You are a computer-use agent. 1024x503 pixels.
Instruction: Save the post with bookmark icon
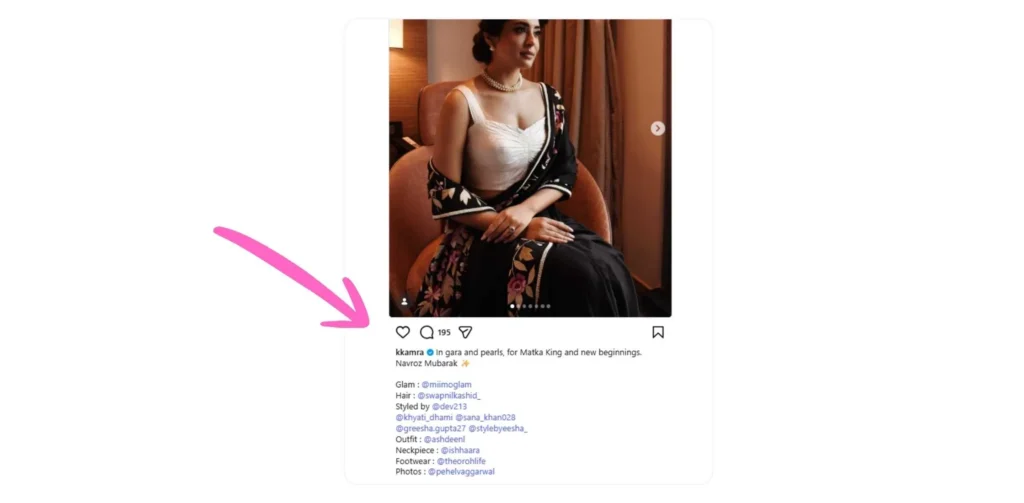point(658,333)
